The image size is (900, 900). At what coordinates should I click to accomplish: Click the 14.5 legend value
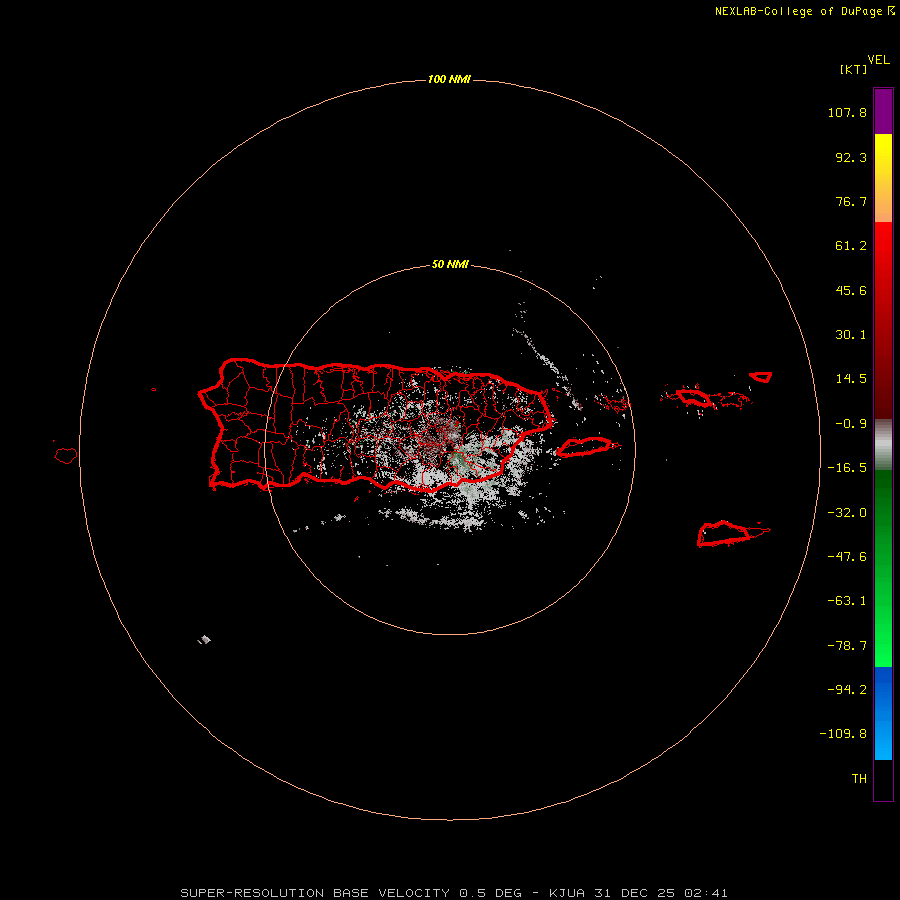point(851,379)
